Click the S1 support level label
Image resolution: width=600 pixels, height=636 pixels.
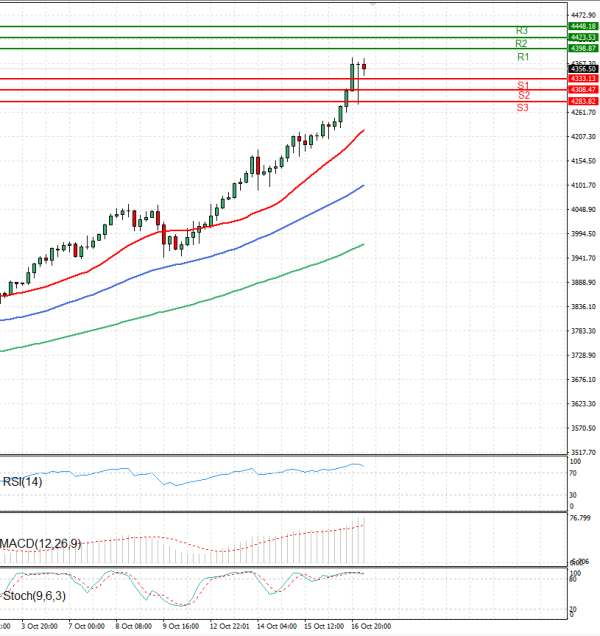pyautogui.click(x=523, y=85)
